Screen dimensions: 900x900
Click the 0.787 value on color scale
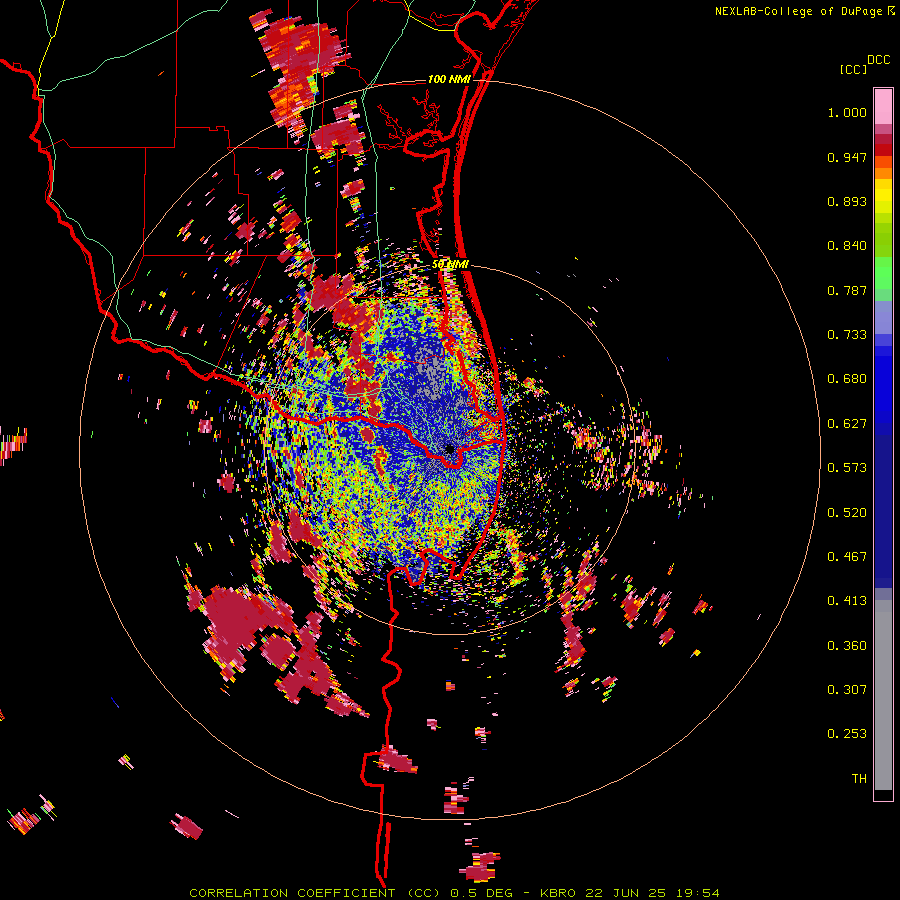point(847,290)
